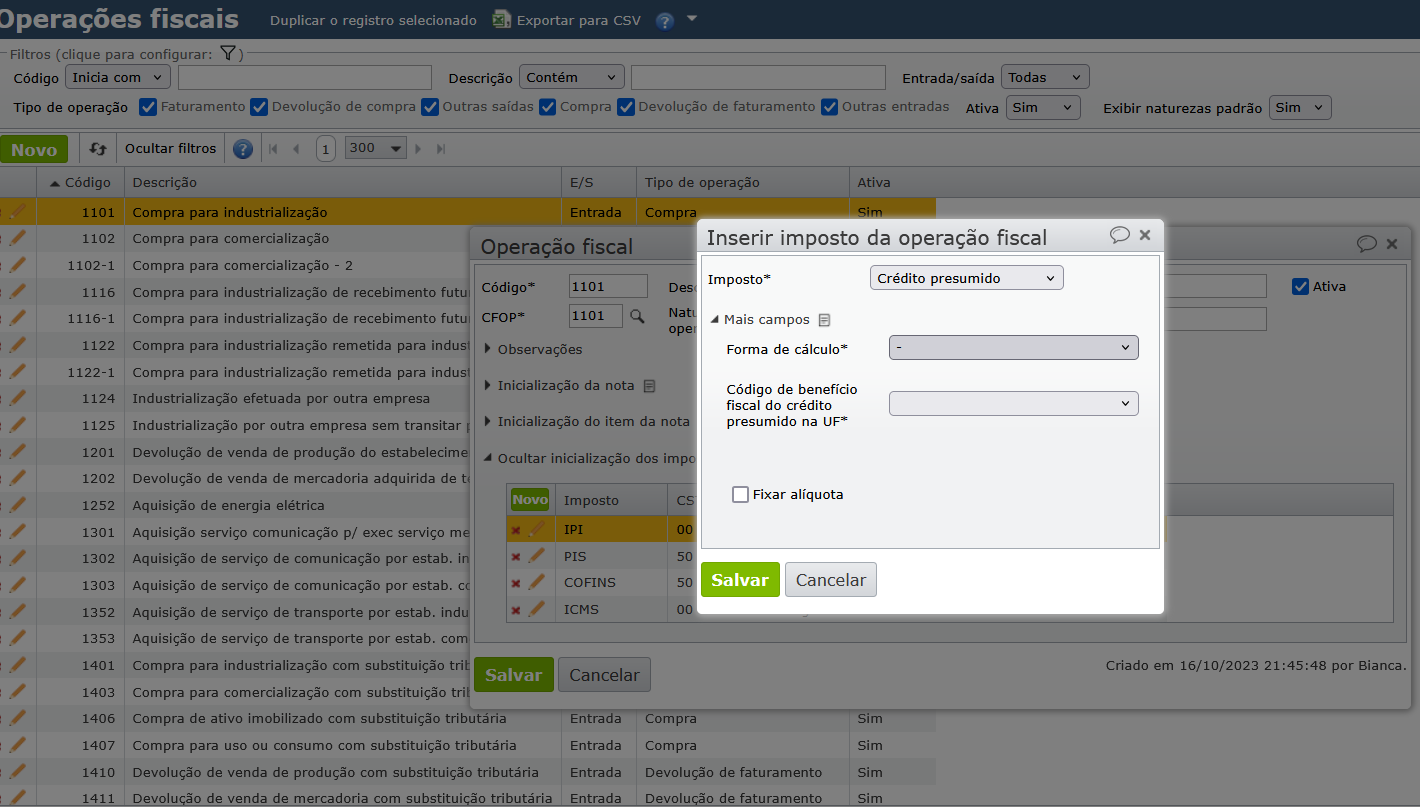Click the CFOP magnifier search icon

pos(636,316)
